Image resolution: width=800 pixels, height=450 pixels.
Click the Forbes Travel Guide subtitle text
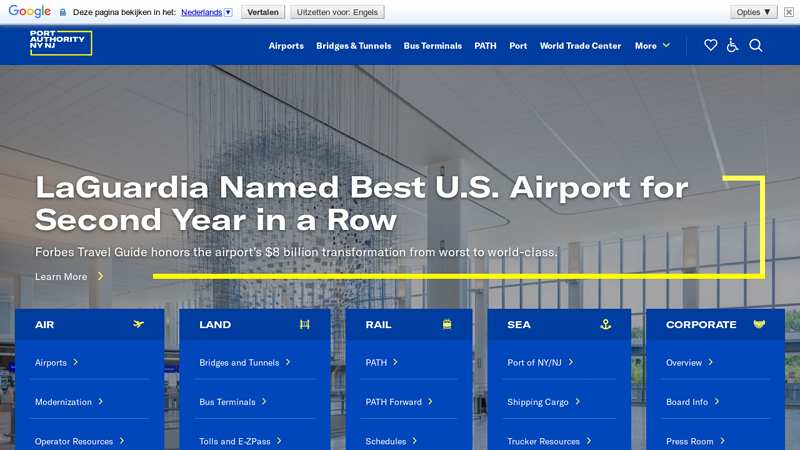point(296,252)
